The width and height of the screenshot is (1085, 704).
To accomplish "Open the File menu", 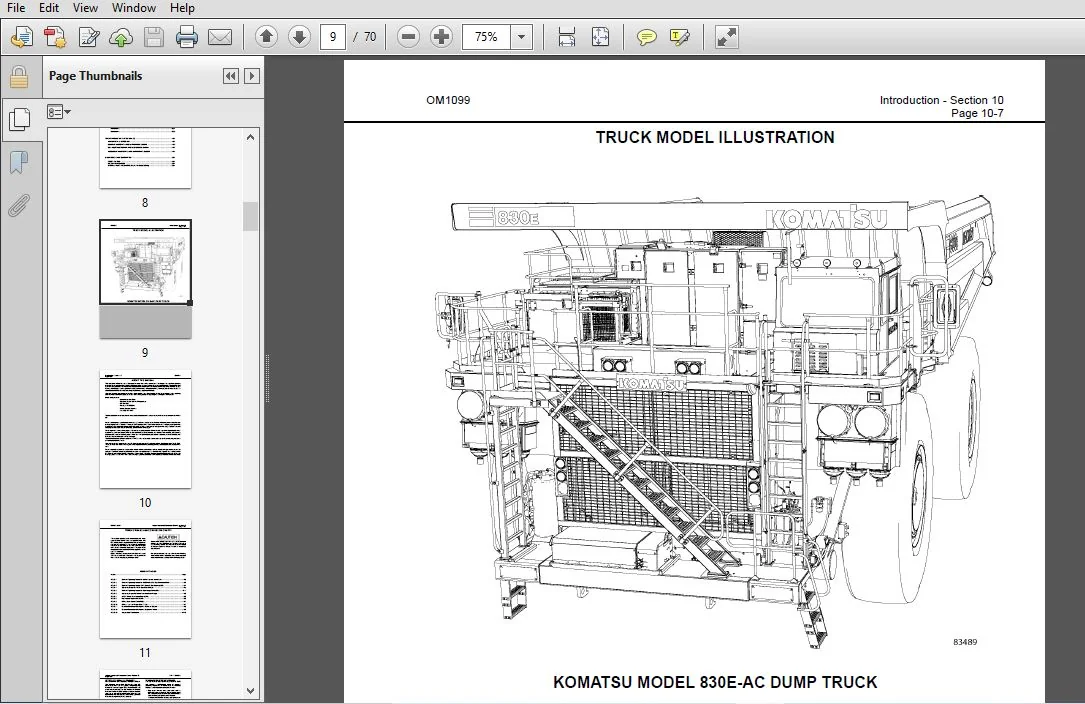I will 15,8.
